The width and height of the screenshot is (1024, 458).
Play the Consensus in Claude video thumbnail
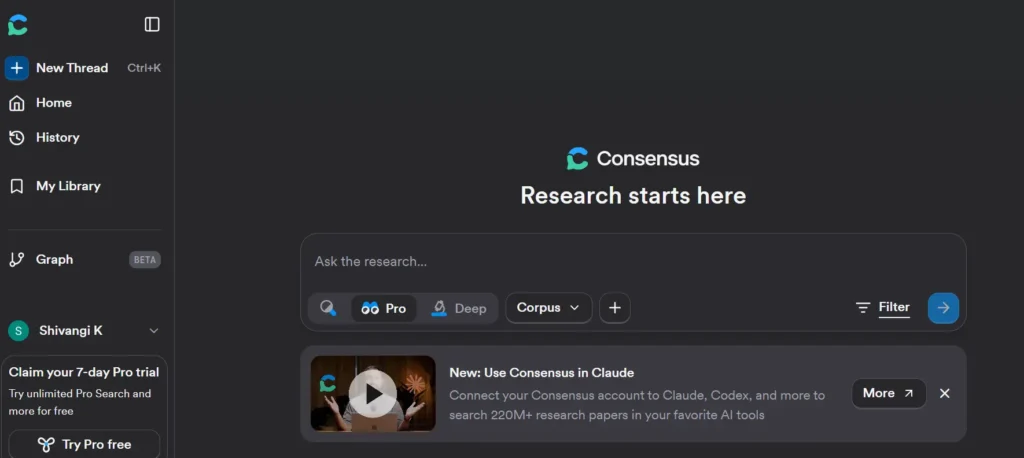pos(373,393)
